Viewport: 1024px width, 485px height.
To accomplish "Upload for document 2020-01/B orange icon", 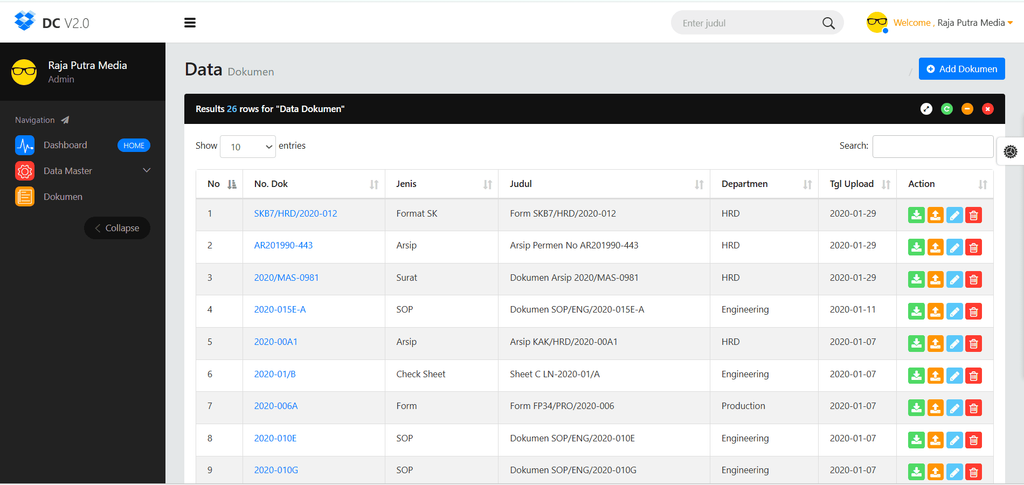I will (935, 375).
